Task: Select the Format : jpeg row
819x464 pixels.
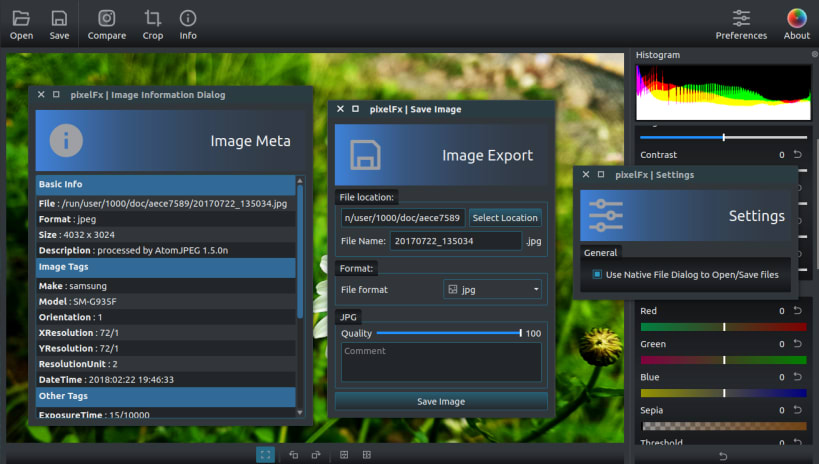Action: 166,219
